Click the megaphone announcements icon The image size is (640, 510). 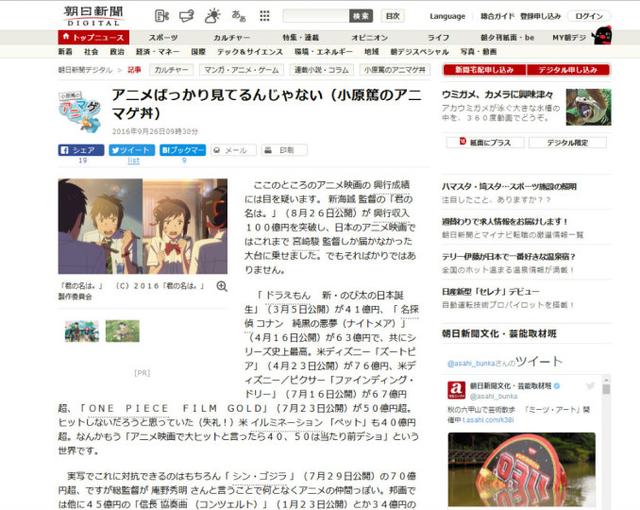pyautogui.click(x=187, y=16)
